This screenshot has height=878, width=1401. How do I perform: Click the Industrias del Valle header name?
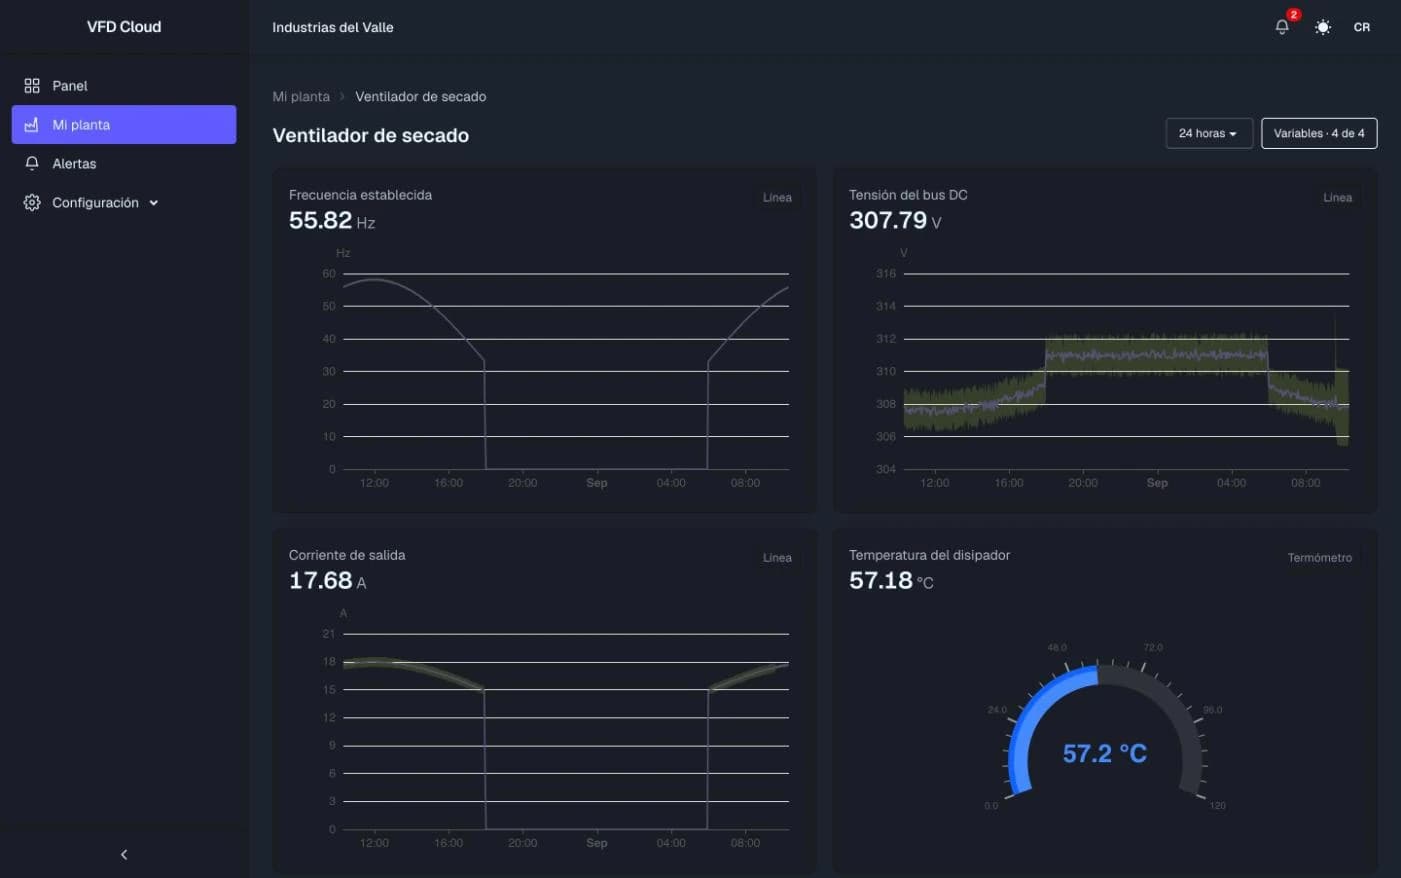point(333,27)
